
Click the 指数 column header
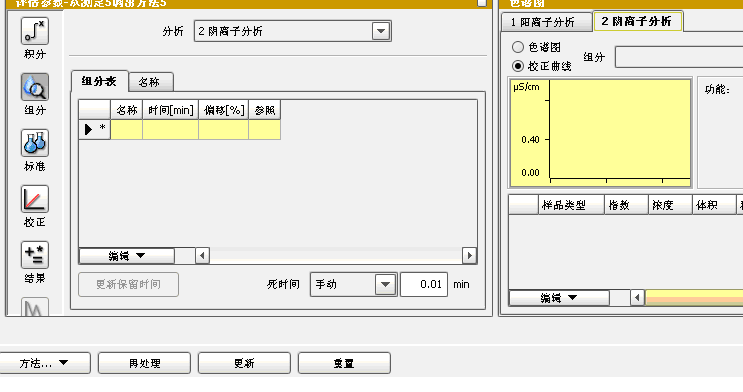[x=626, y=205]
